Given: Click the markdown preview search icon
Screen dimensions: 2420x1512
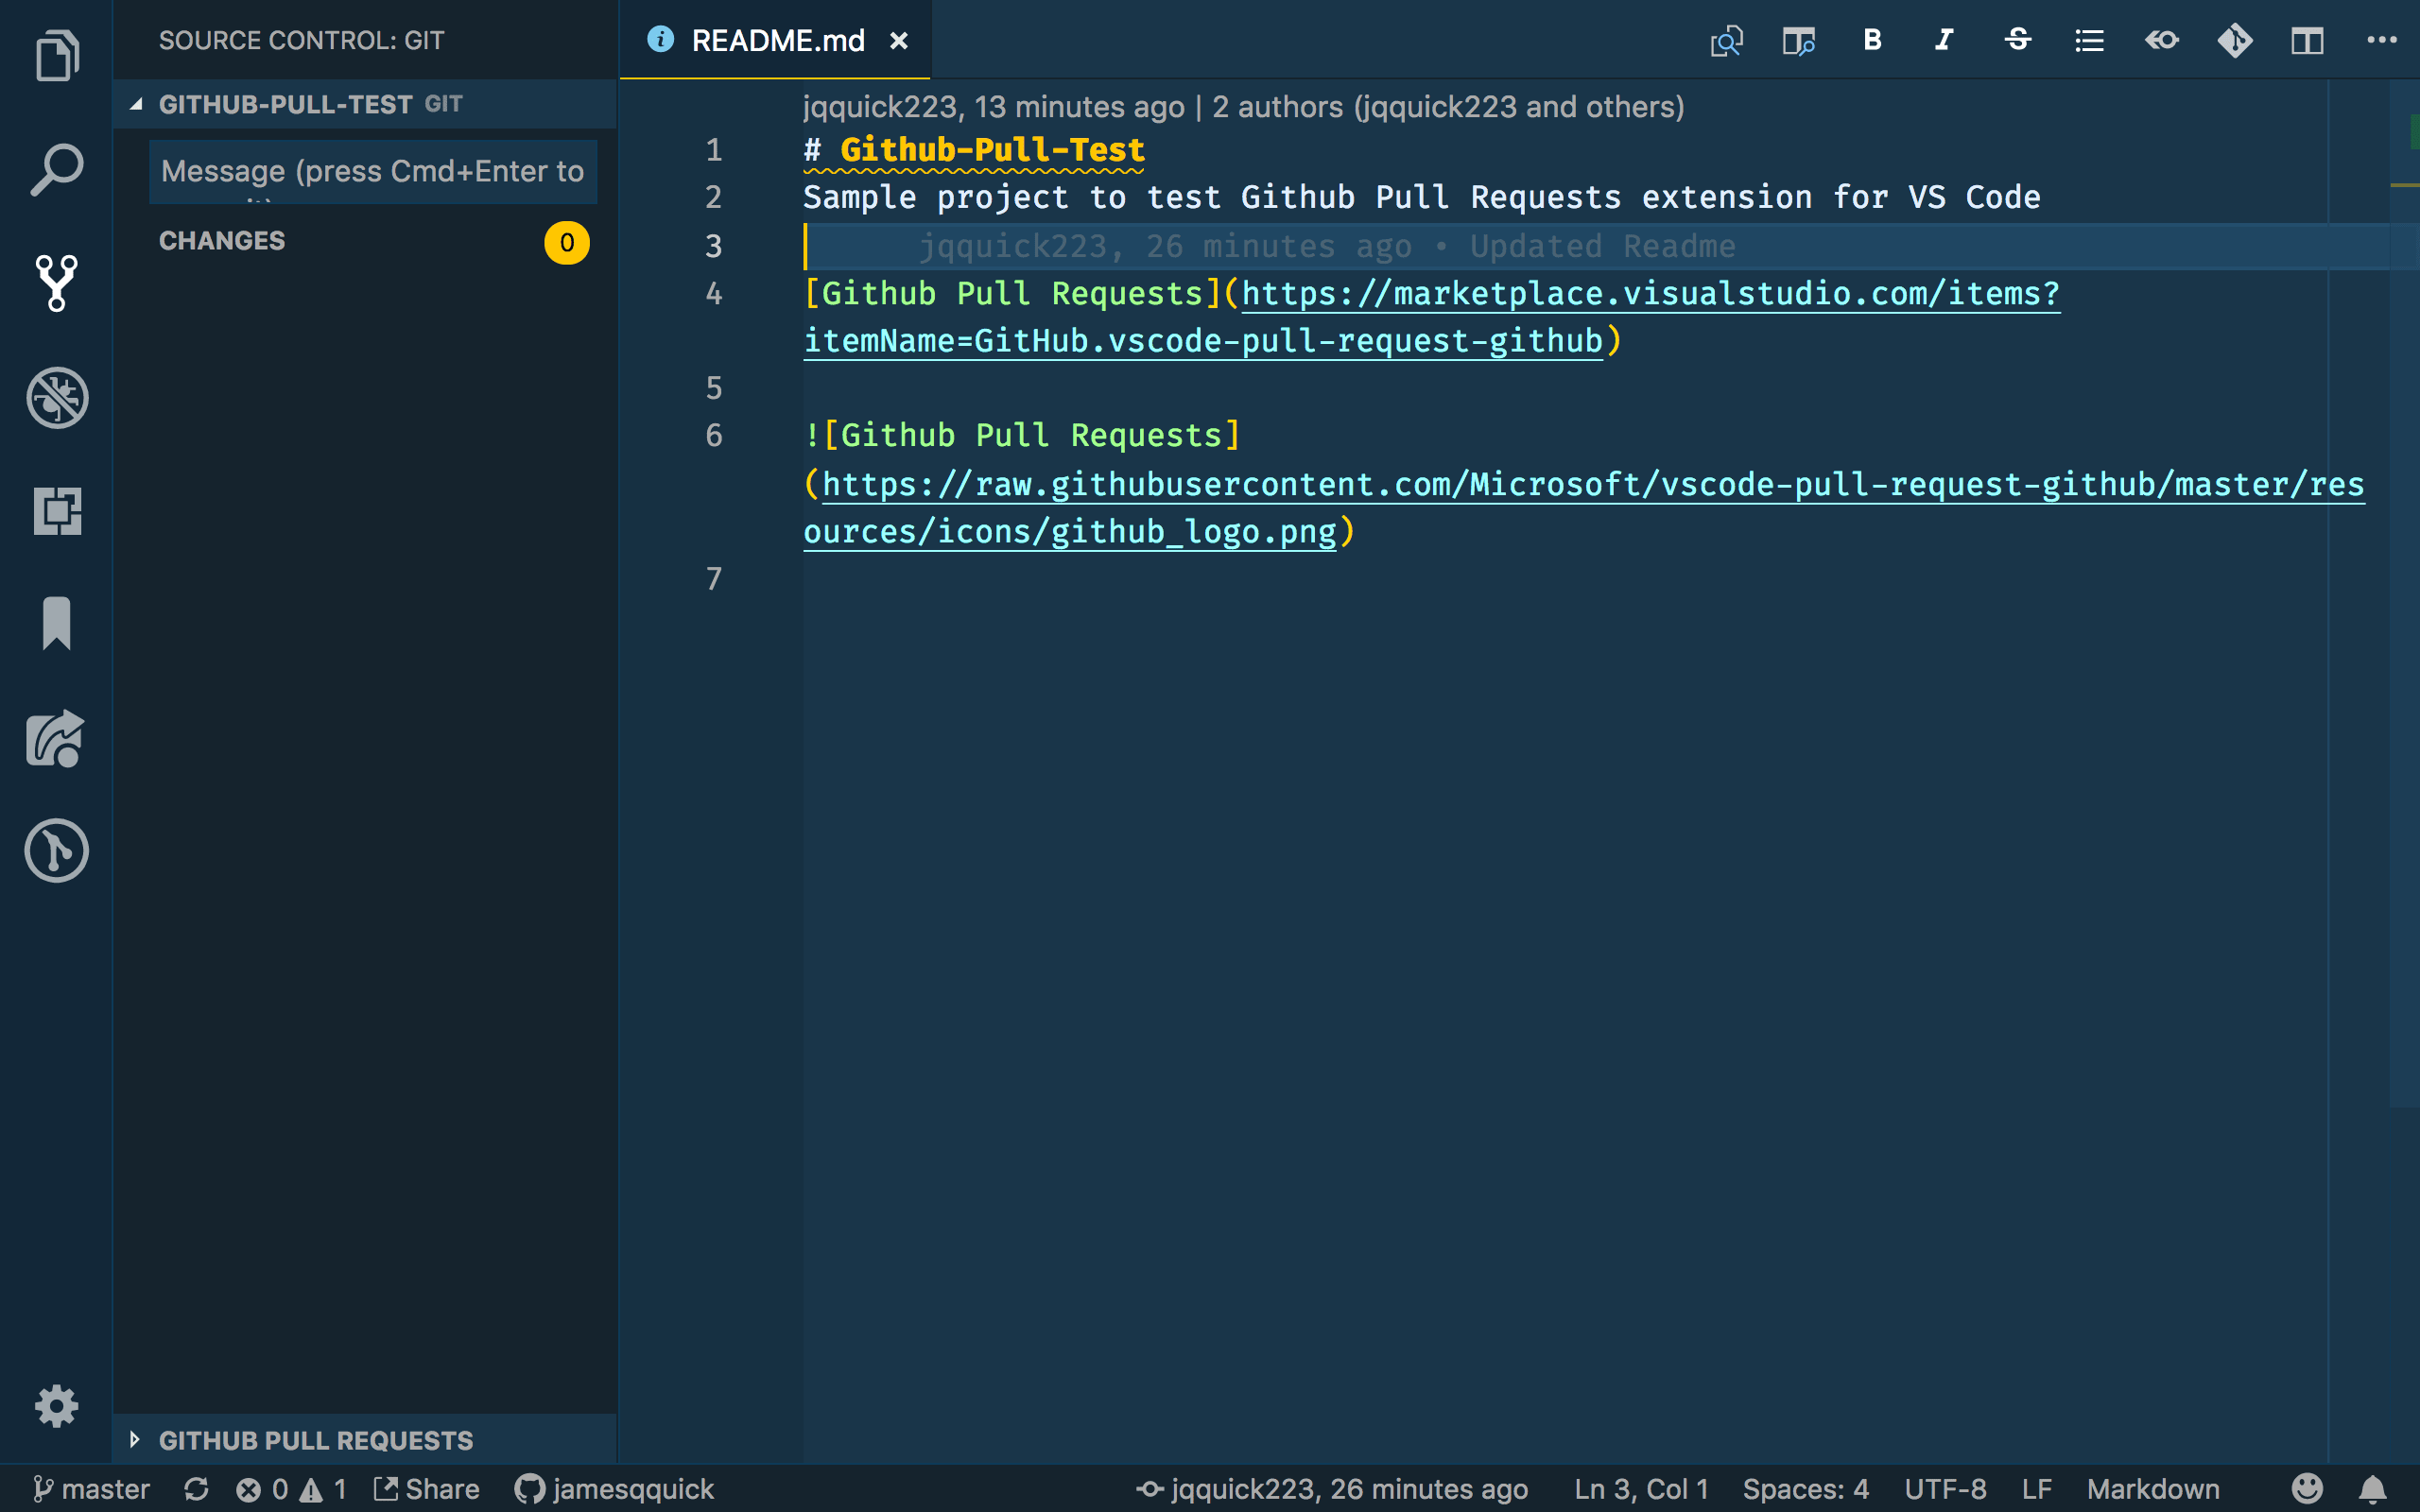Looking at the screenshot, I should [1726, 41].
